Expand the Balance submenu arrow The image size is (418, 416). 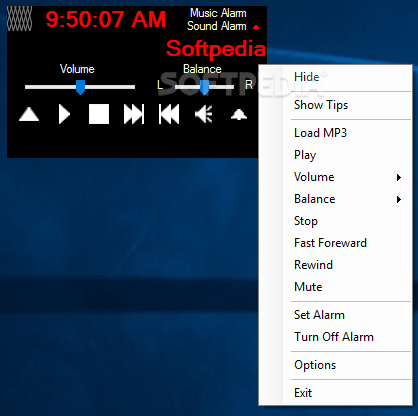(x=399, y=199)
